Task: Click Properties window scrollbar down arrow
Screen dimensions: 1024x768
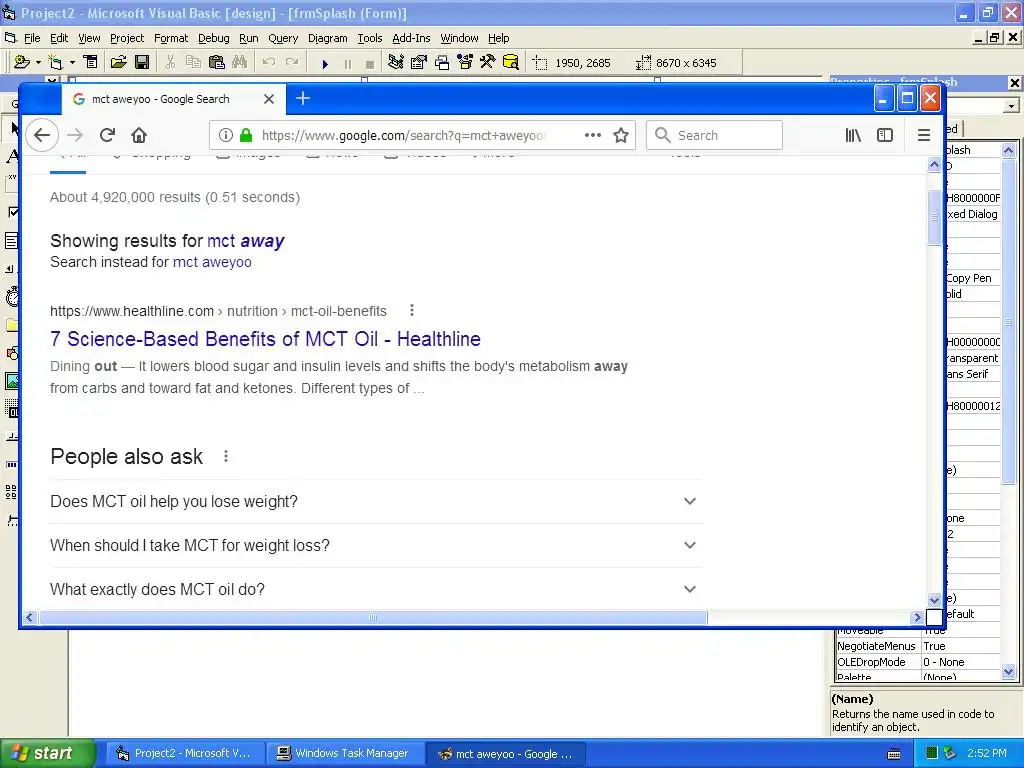Action: pyautogui.click(x=1008, y=671)
